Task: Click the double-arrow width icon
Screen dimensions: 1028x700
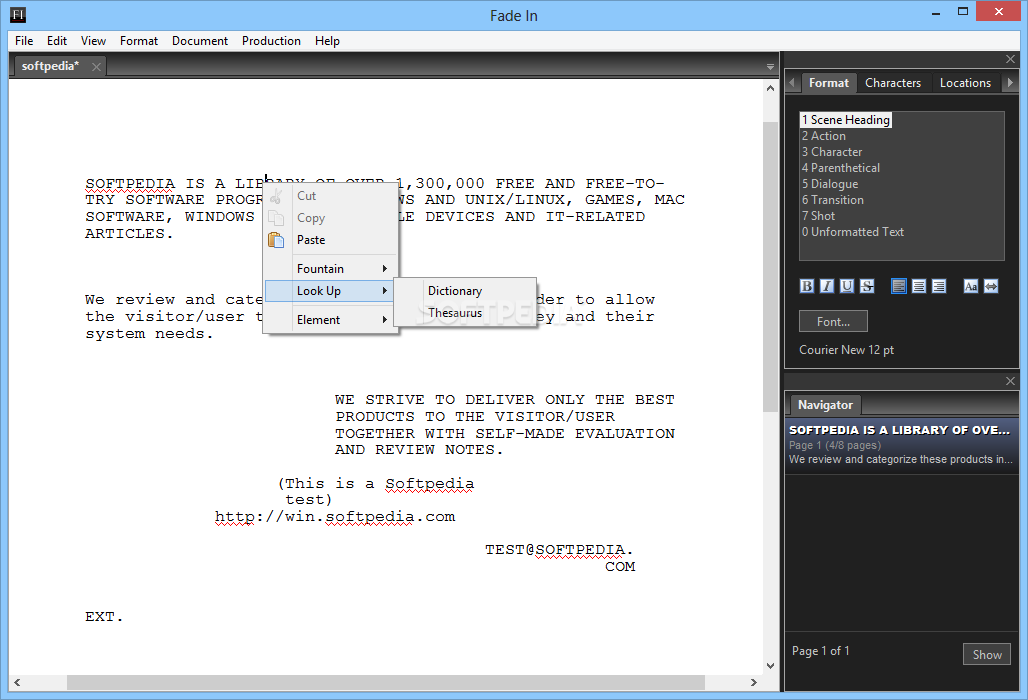Action: pos(991,286)
